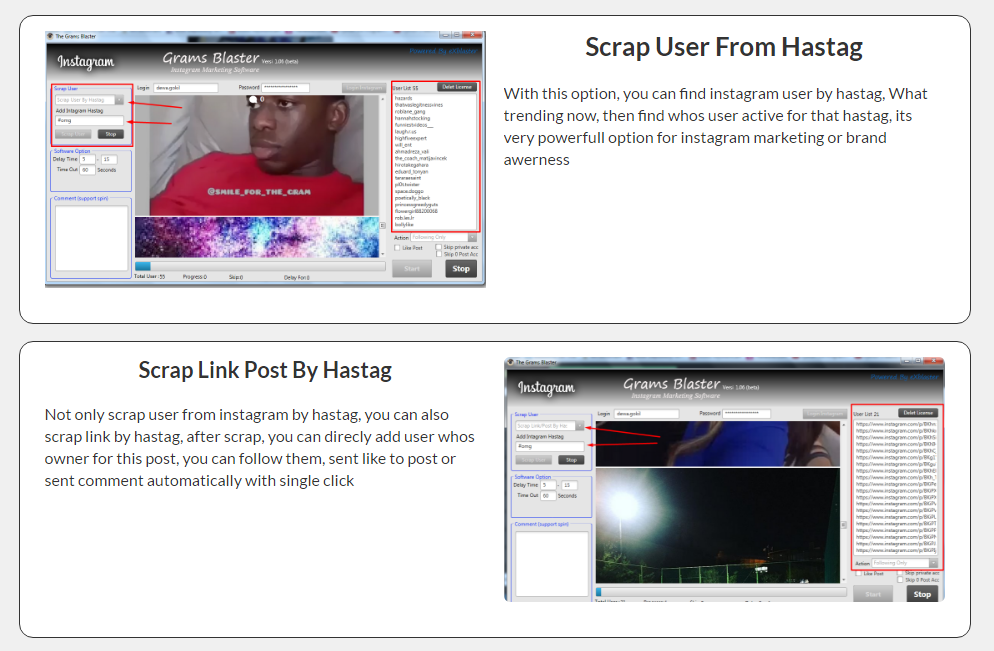Click Login Instagram button in Scrap Link Post screenshot

tap(825, 414)
